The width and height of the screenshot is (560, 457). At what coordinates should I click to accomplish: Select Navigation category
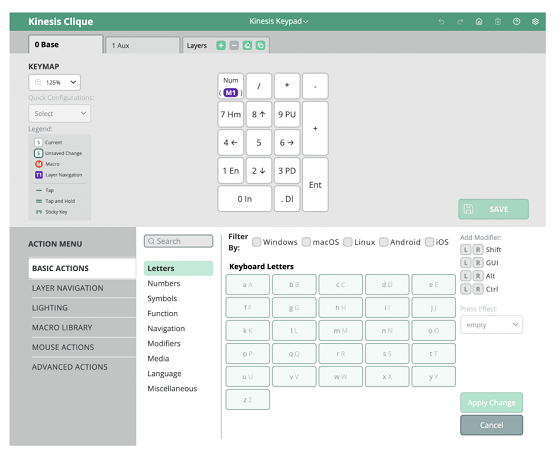tap(166, 328)
